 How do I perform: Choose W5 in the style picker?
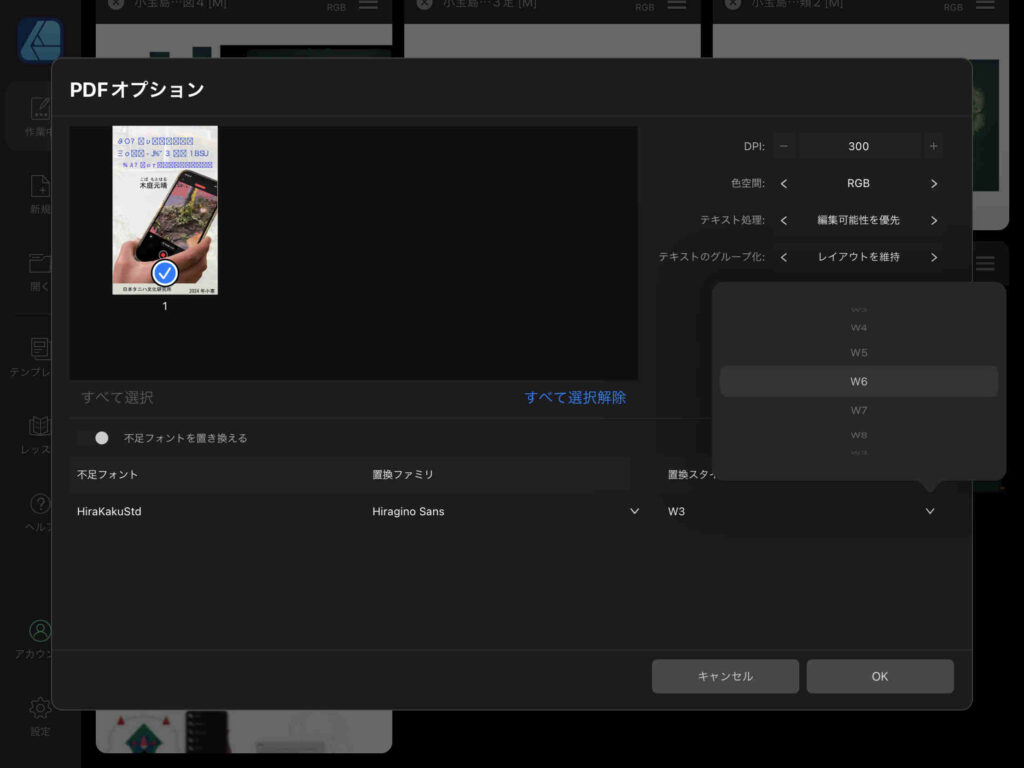(858, 353)
